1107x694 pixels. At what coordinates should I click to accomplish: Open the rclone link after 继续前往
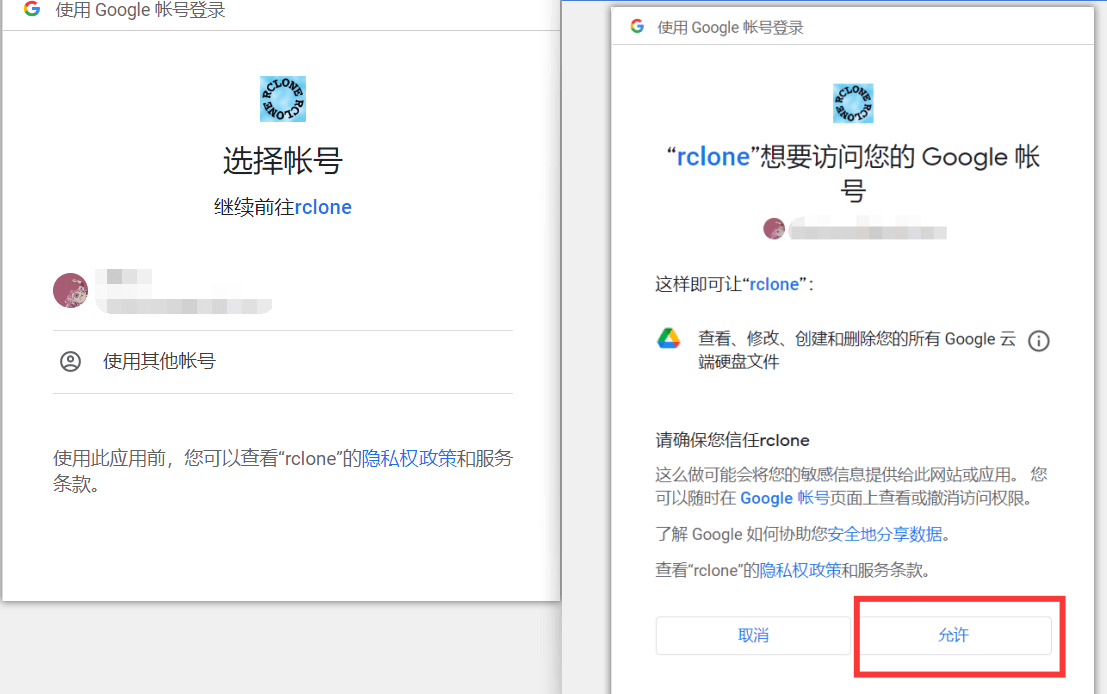(x=323, y=207)
